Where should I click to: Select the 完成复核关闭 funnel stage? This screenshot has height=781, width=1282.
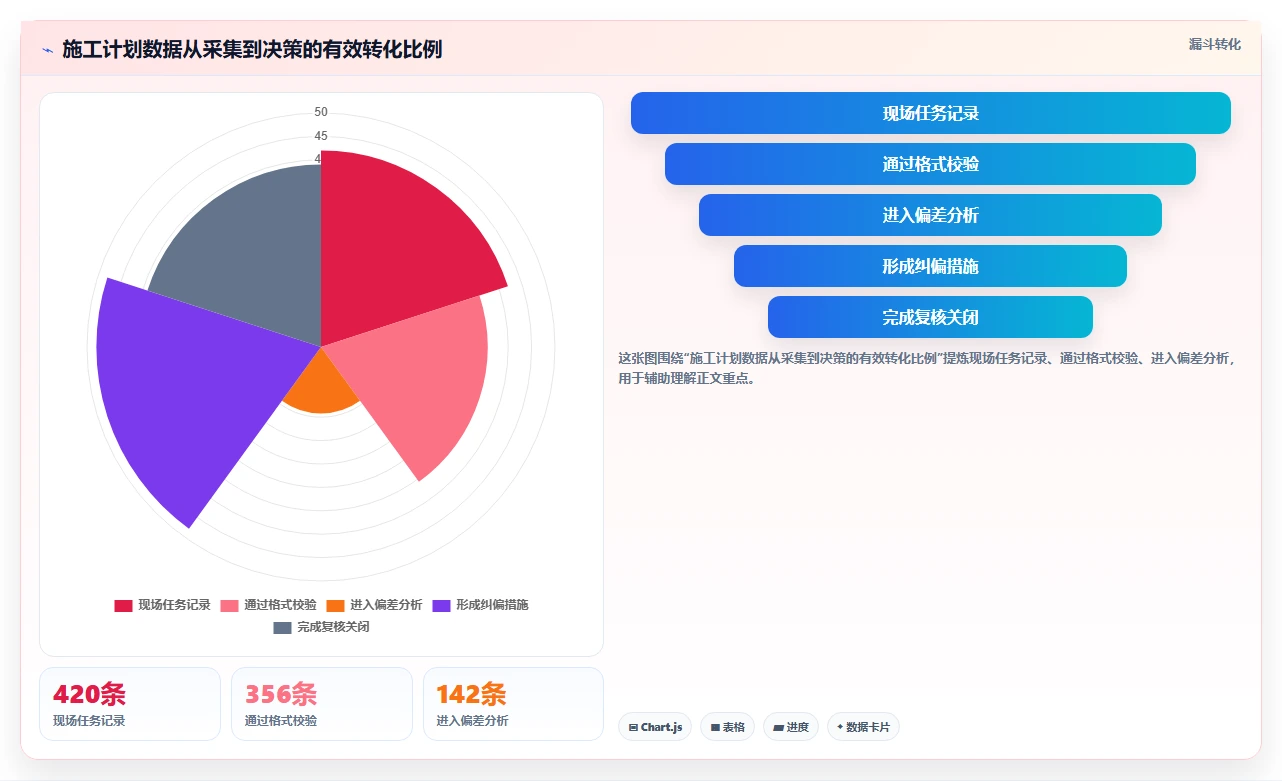coord(930,317)
